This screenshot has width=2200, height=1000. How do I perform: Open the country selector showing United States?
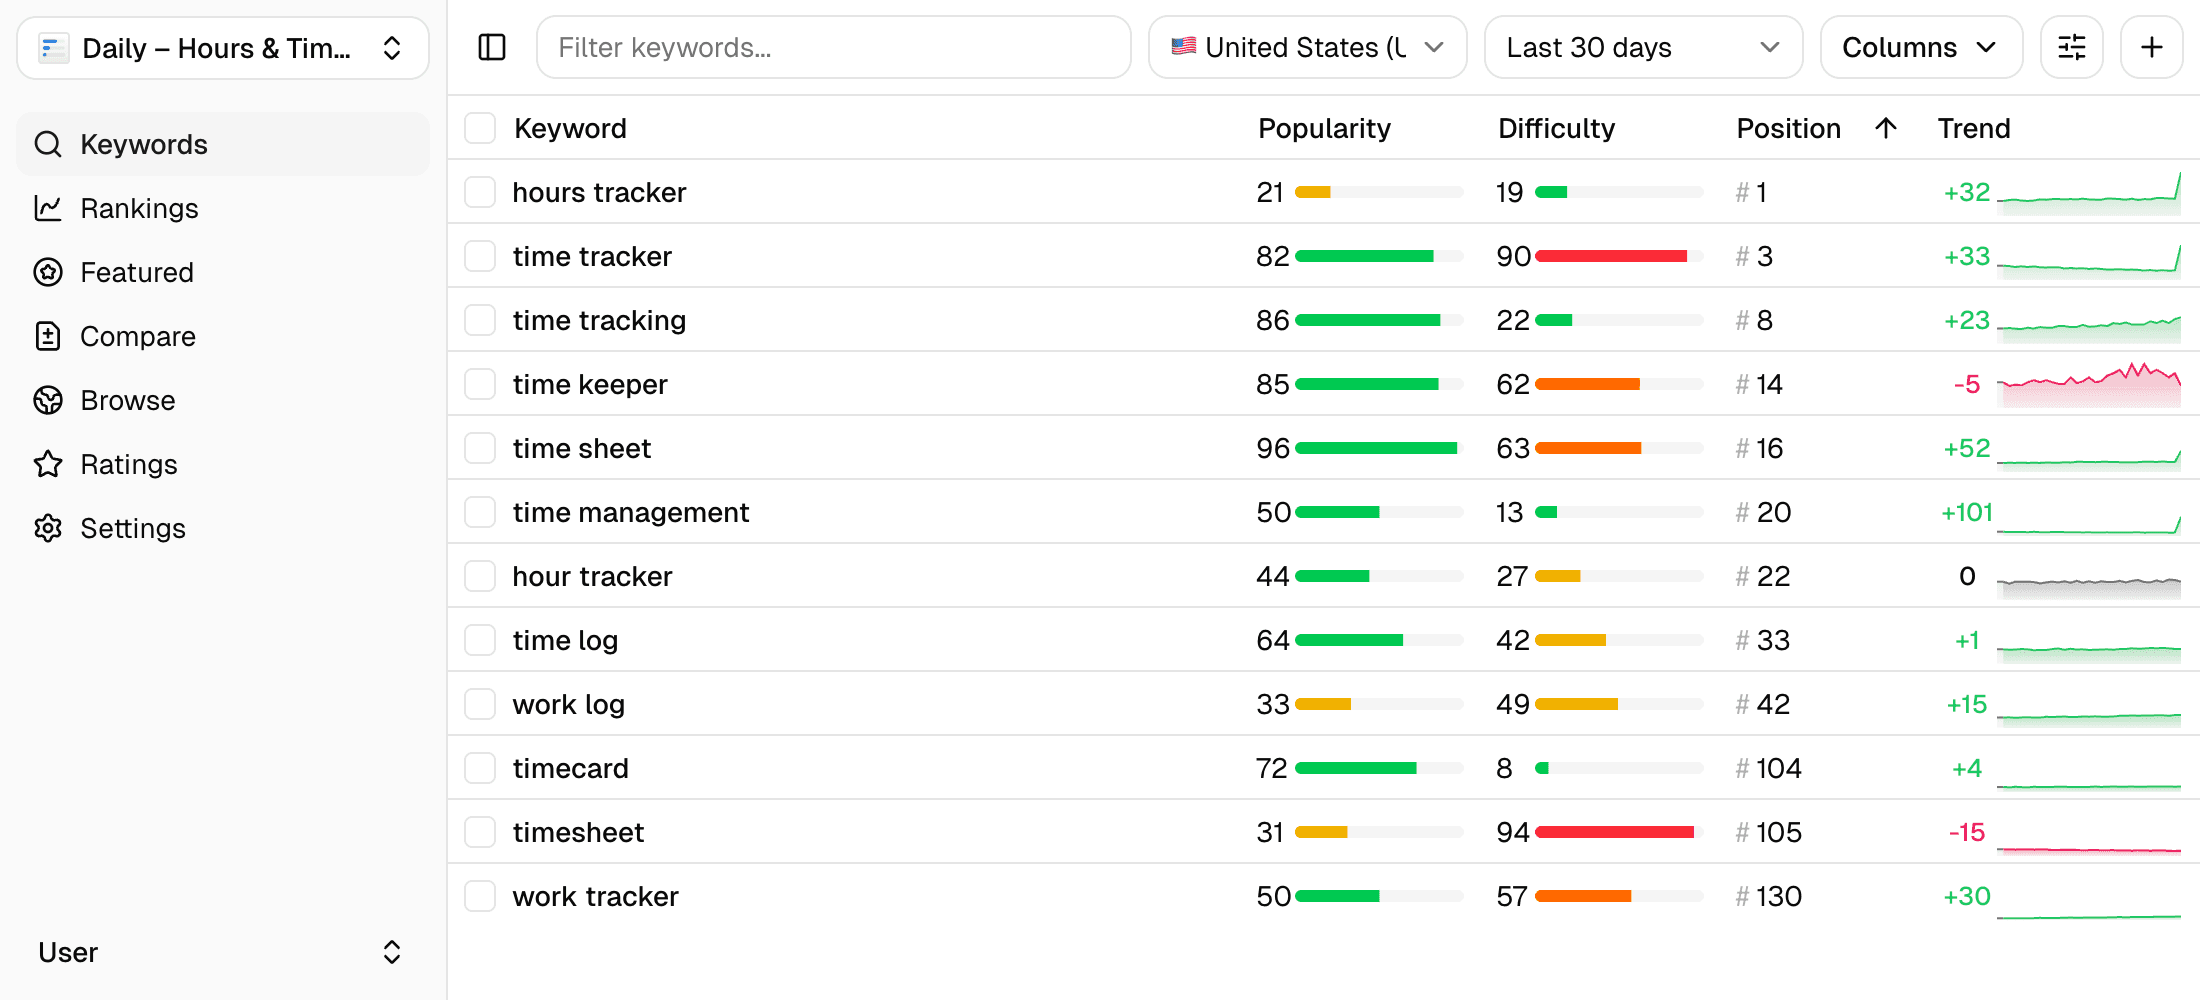(x=1307, y=47)
